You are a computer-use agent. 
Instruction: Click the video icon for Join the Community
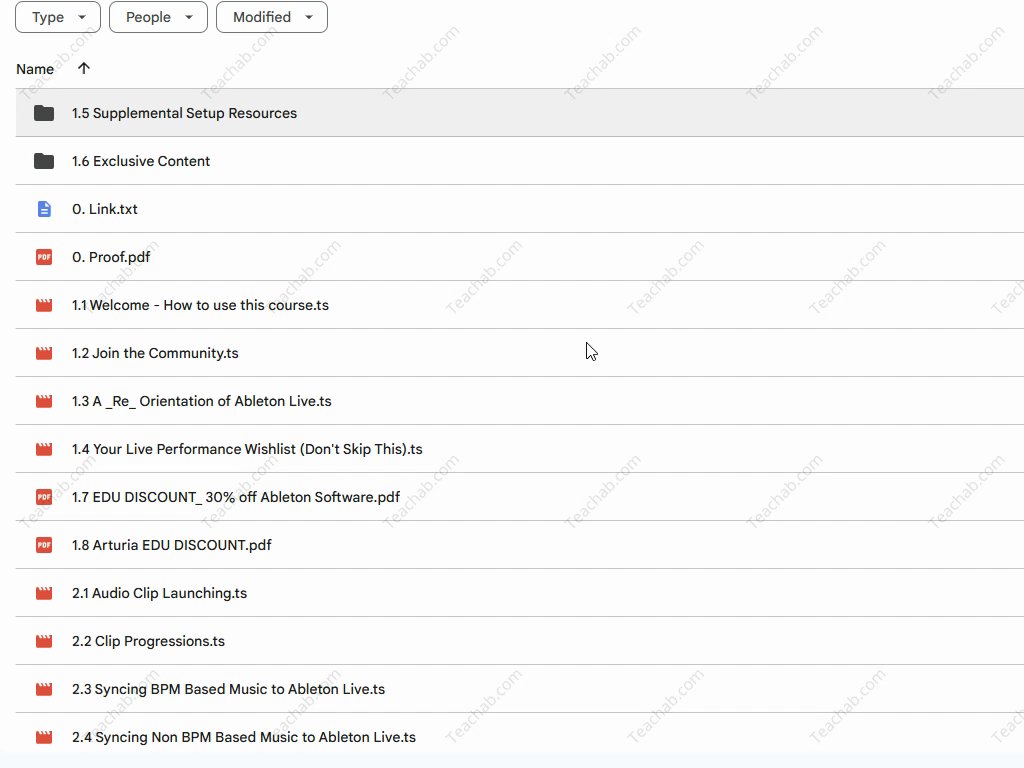[44, 353]
